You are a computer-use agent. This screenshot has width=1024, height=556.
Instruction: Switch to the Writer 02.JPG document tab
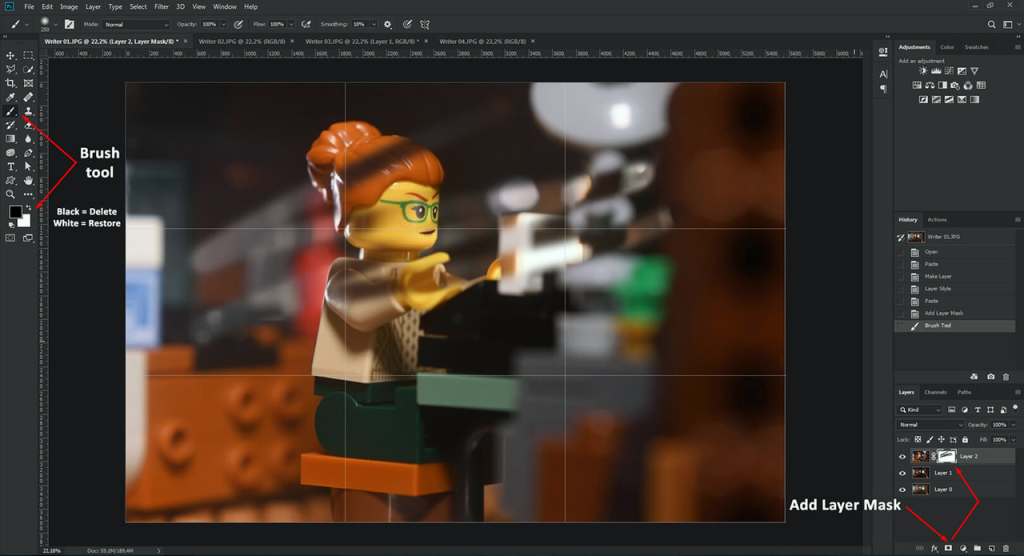242,41
